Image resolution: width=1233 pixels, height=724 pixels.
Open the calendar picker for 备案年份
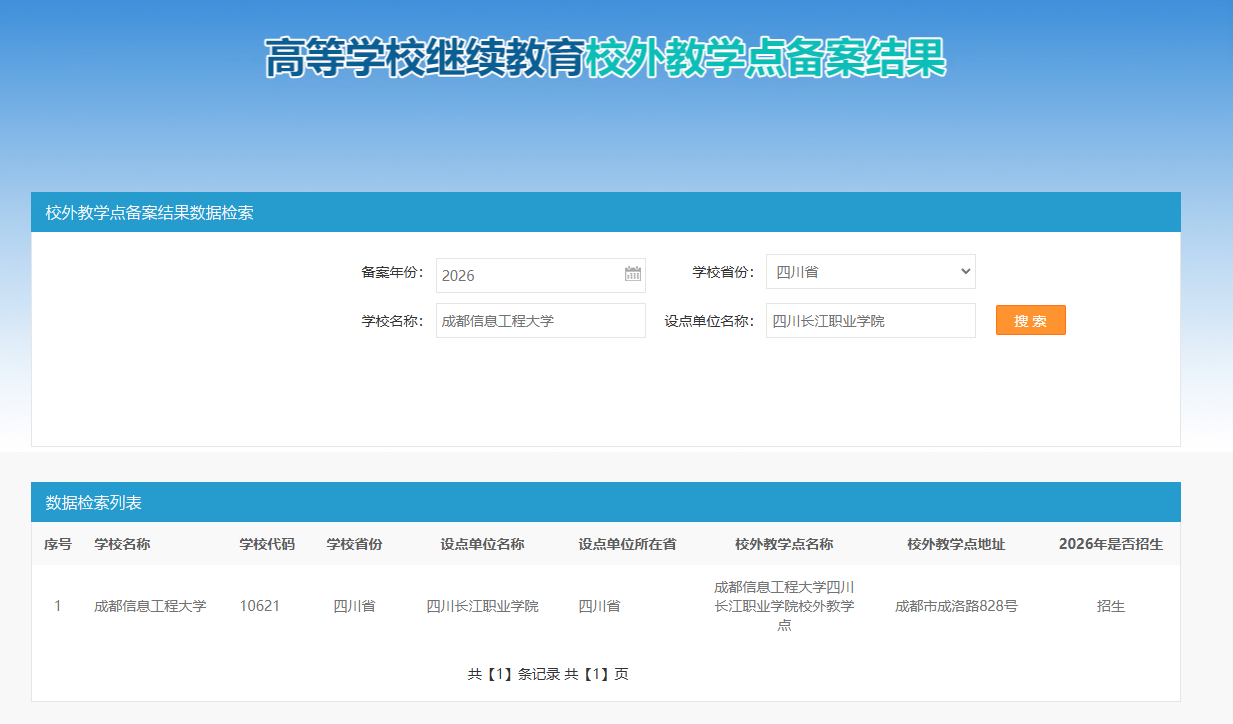pos(632,274)
